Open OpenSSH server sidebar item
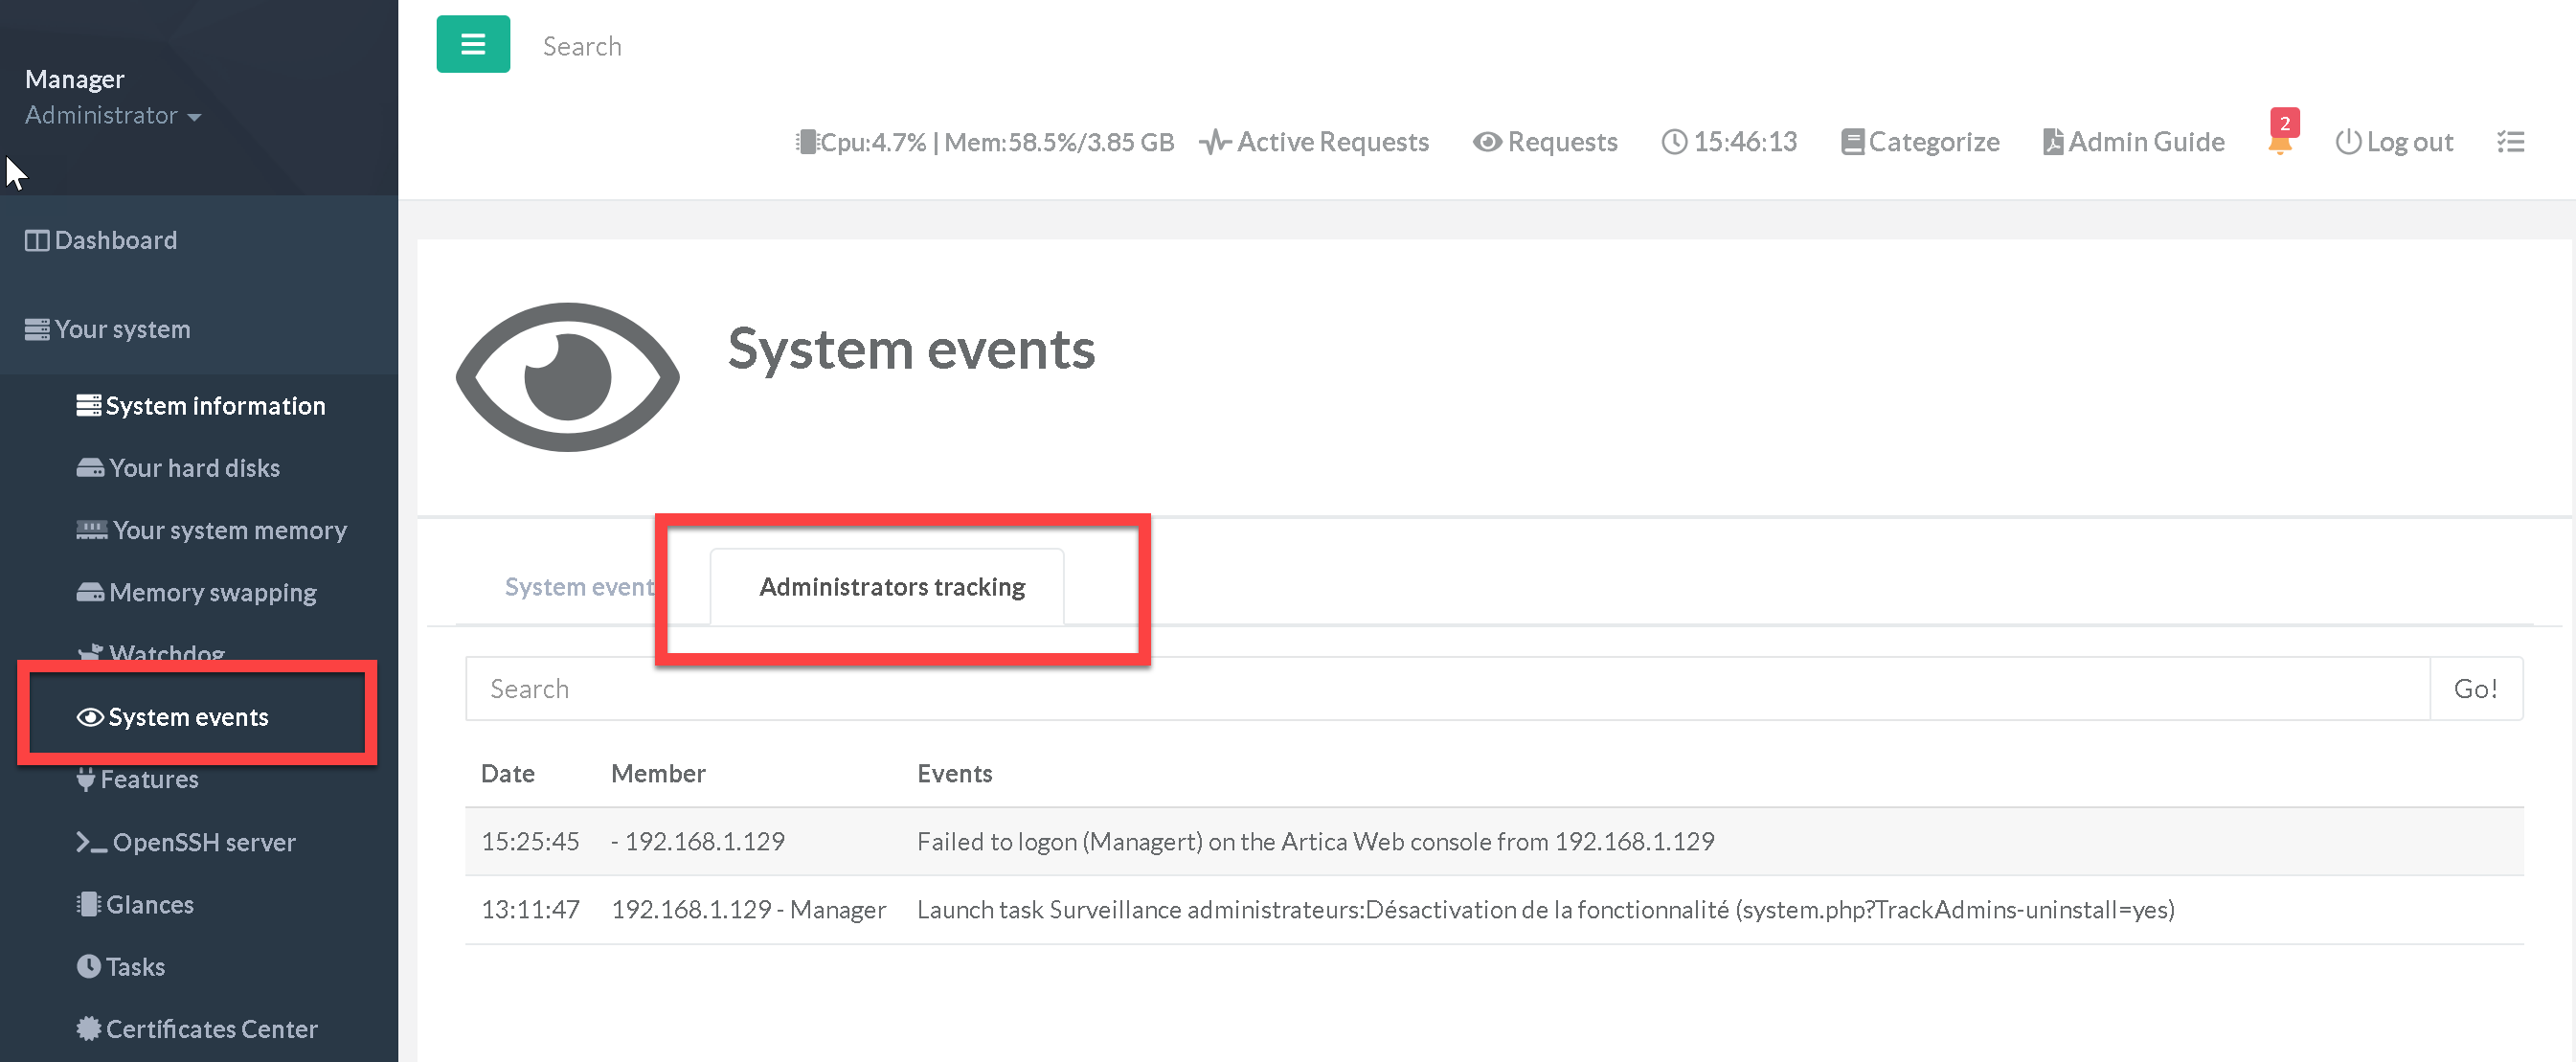 [203, 842]
